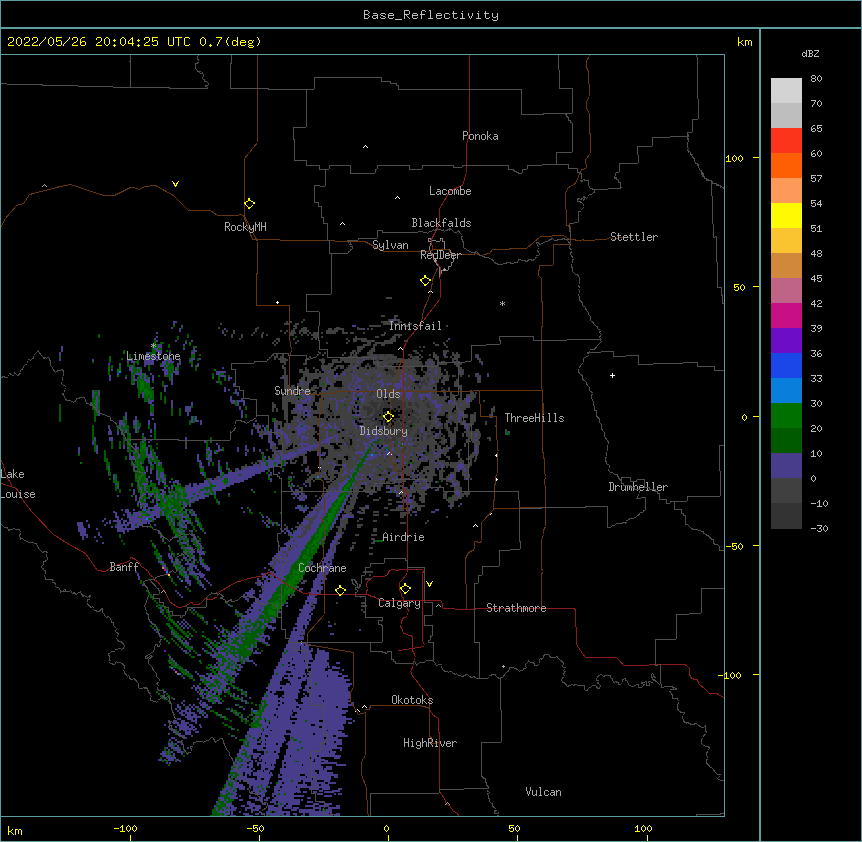Click the Lake Louise label at left edge

tap(18, 484)
